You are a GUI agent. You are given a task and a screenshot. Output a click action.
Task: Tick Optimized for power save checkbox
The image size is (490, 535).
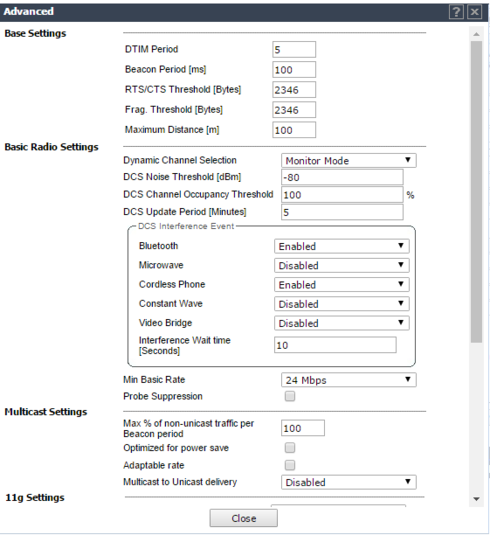(290, 448)
